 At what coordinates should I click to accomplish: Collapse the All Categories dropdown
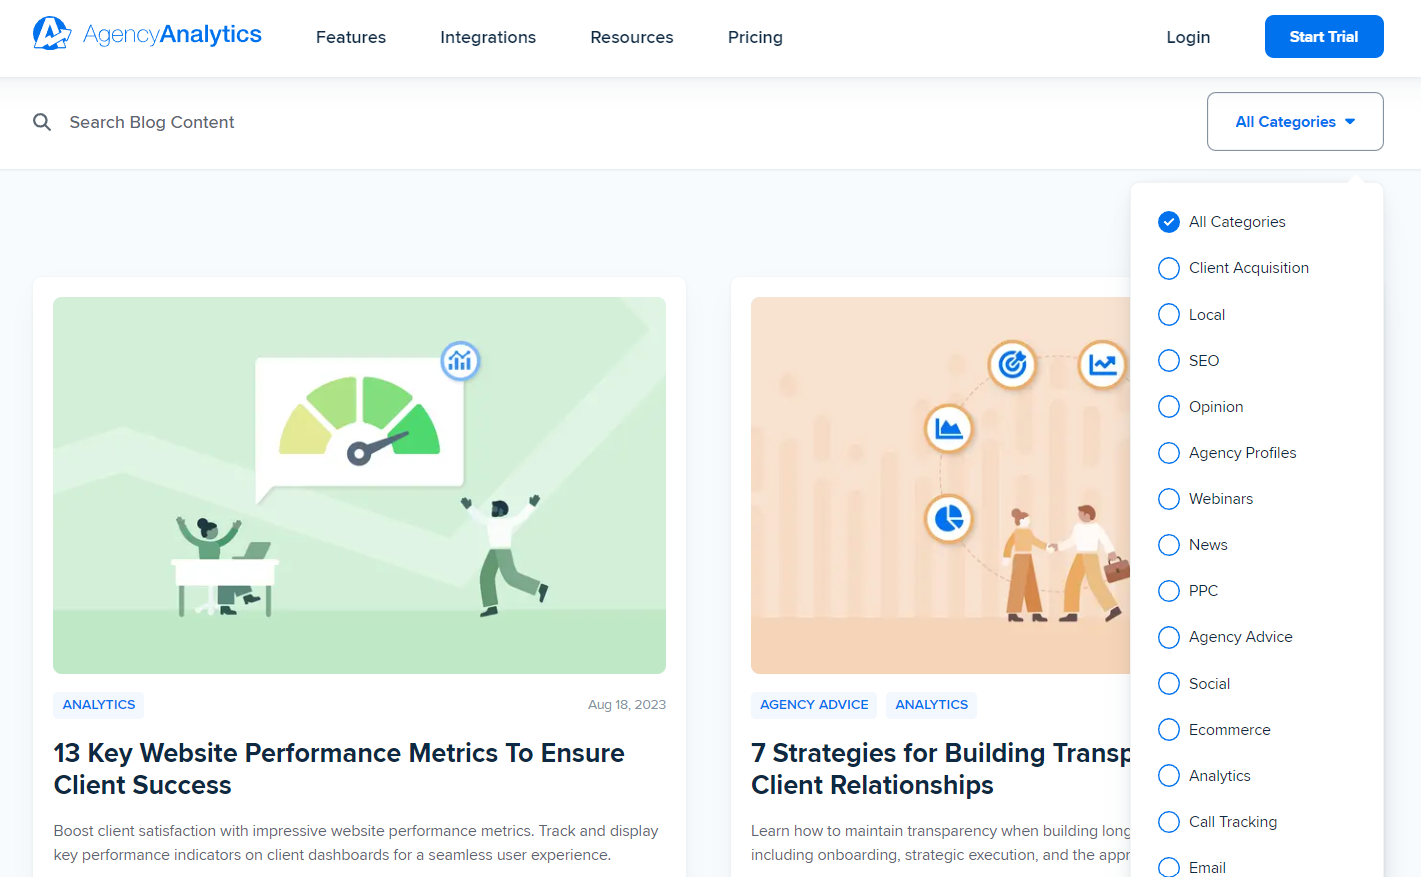[x=1294, y=121]
